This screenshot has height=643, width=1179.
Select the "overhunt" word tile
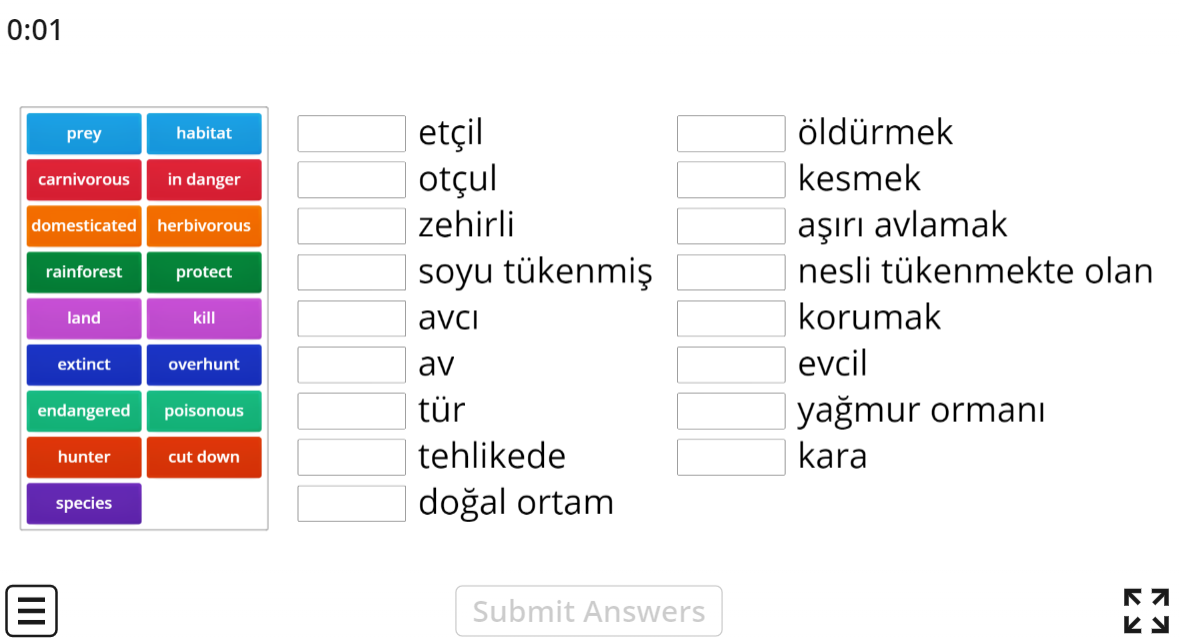click(204, 364)
